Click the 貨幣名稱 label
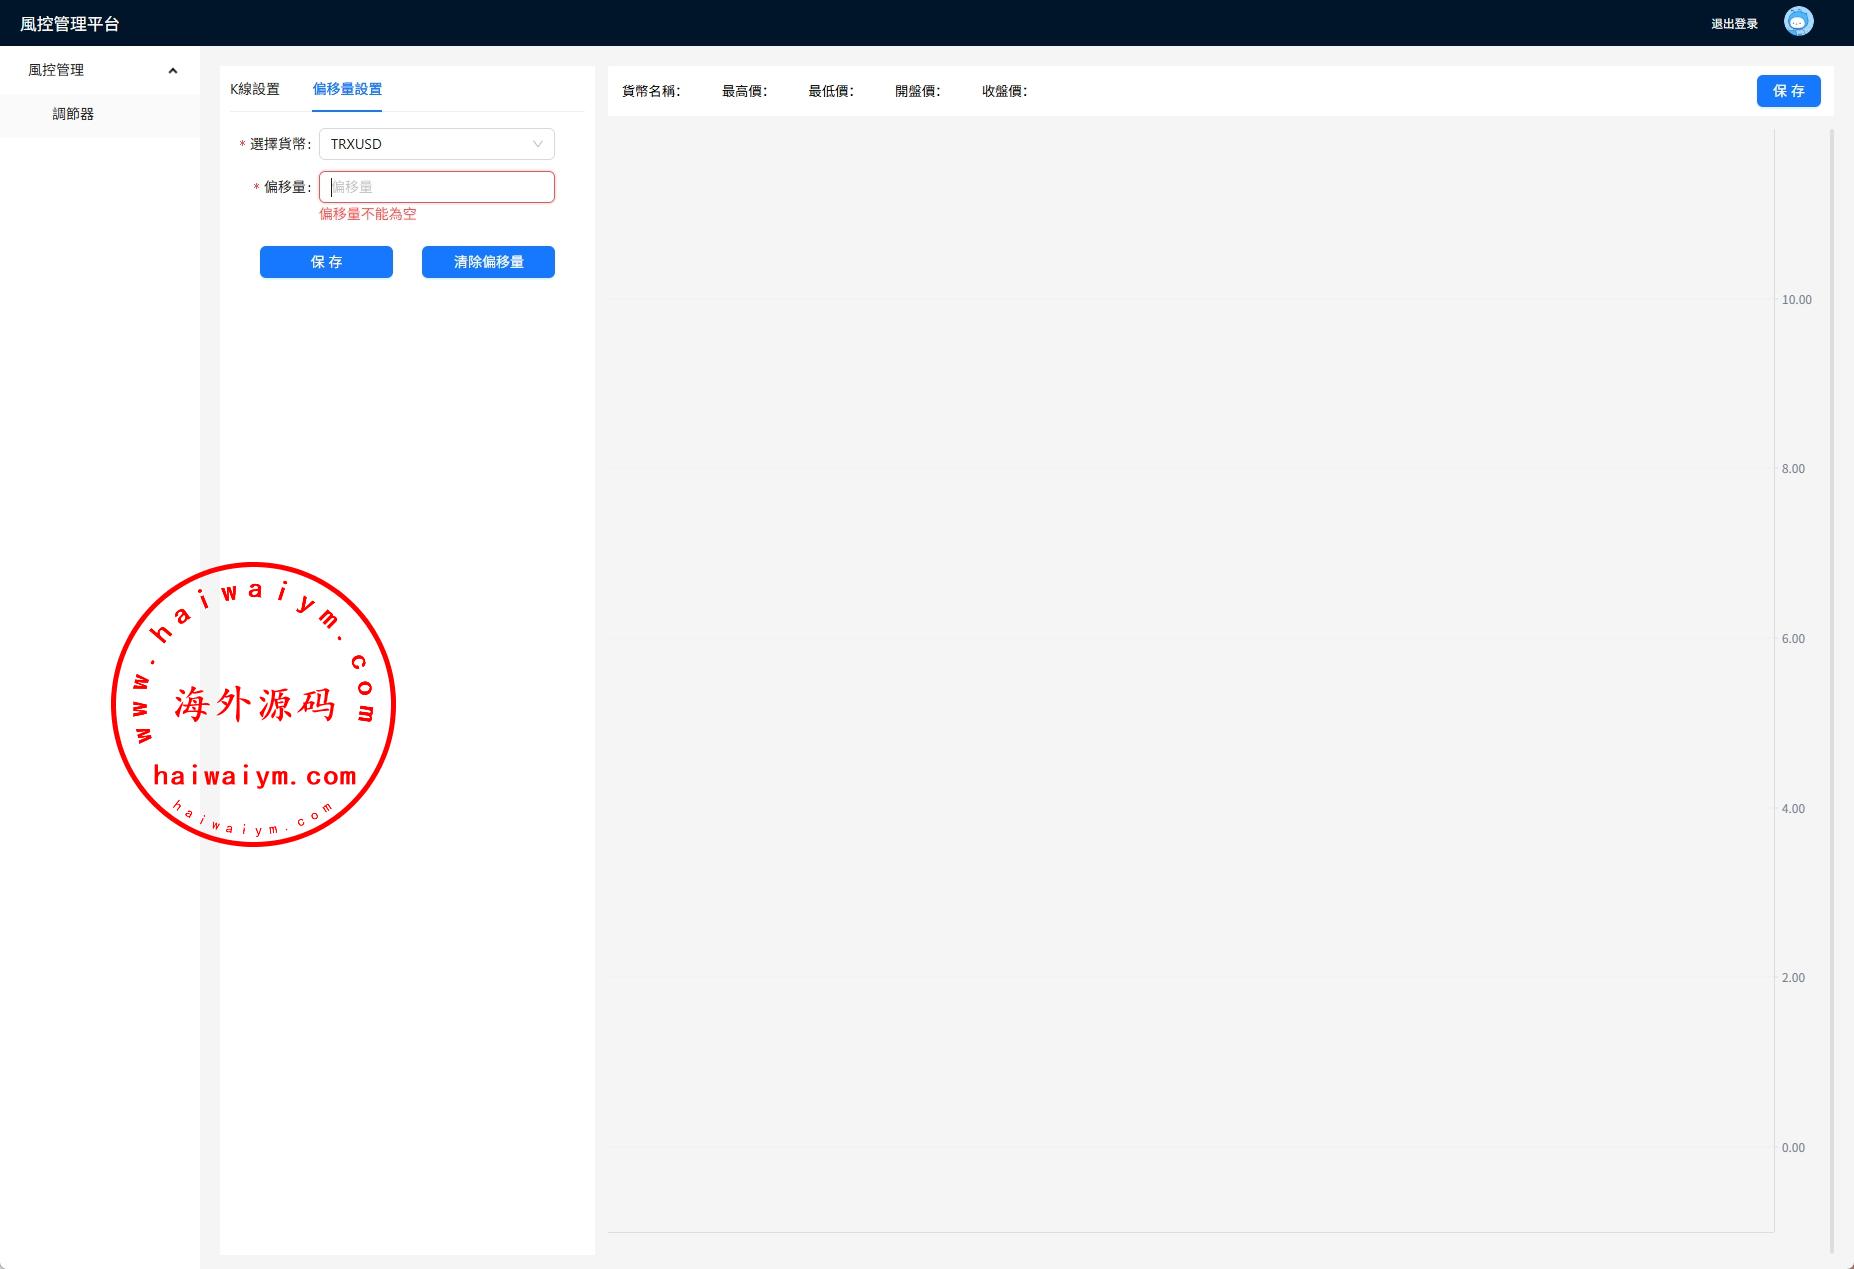The image size is (1854, 1269). 651,91
